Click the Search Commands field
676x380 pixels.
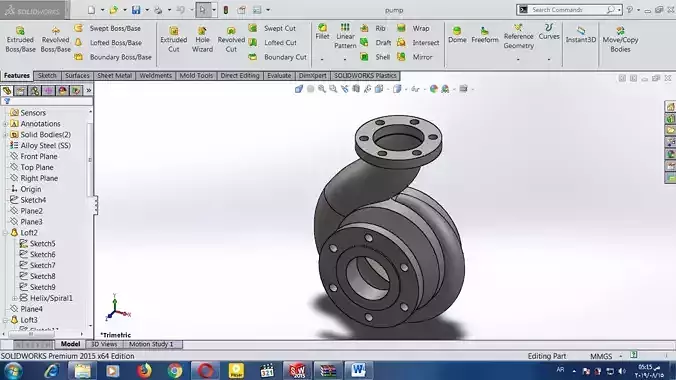click(x=568, y=9)
